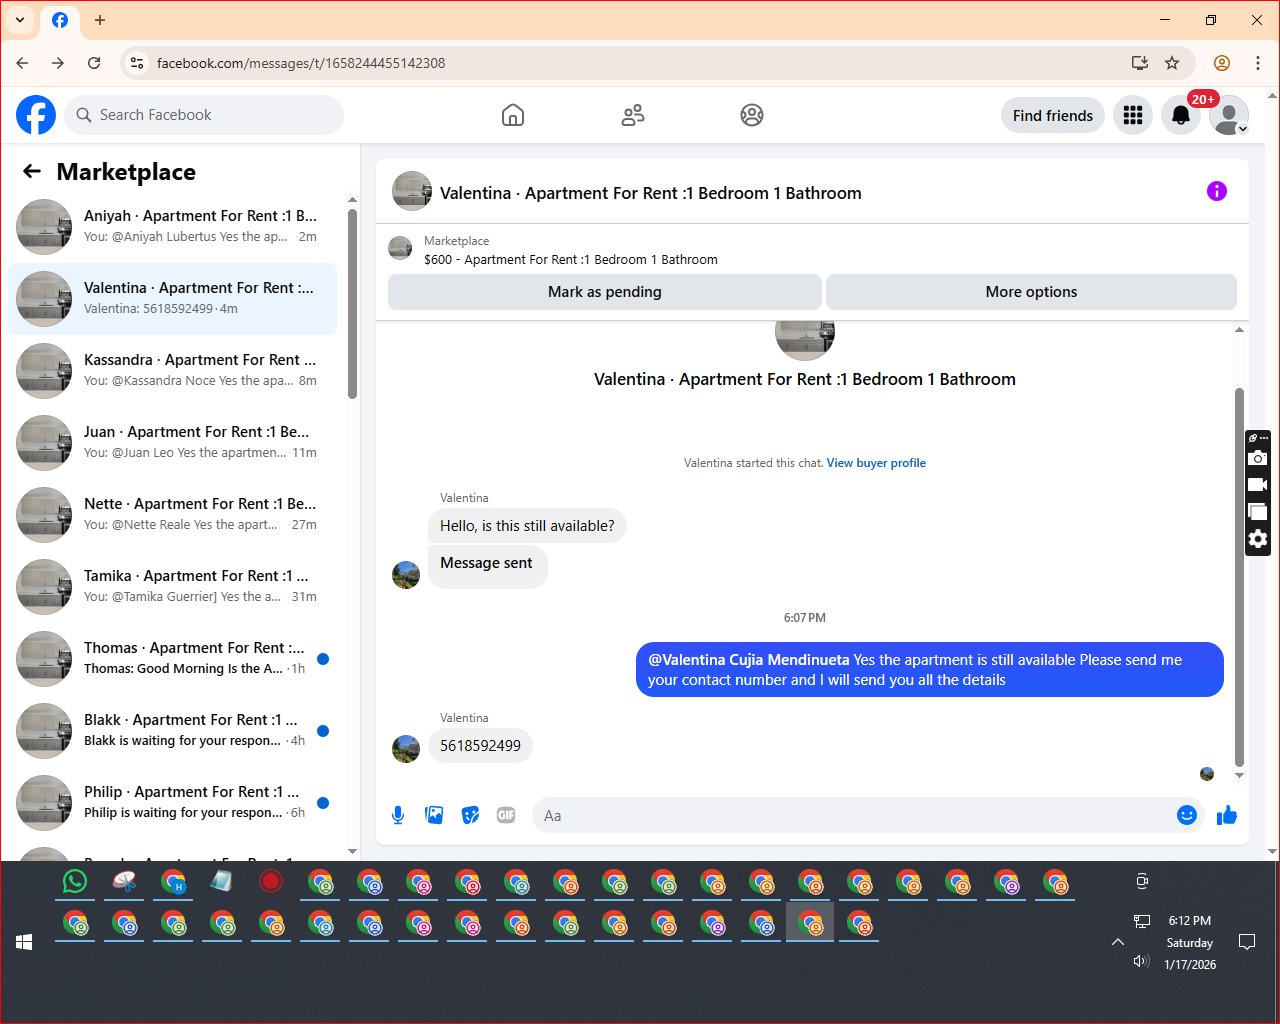
Task: Open the Facebook menu grid icon
Action: 1133,115
